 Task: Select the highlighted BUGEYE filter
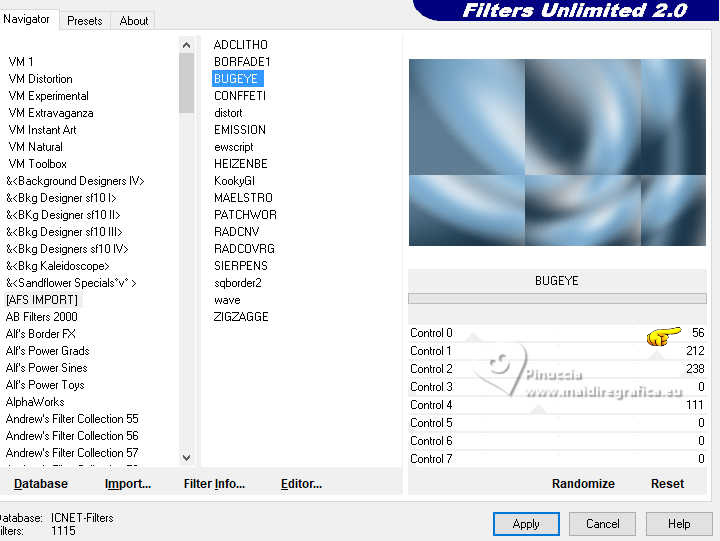pos(237,79)
